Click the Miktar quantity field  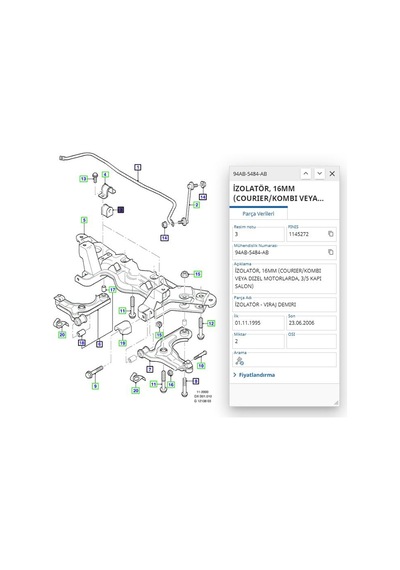[x=259, y=341]
